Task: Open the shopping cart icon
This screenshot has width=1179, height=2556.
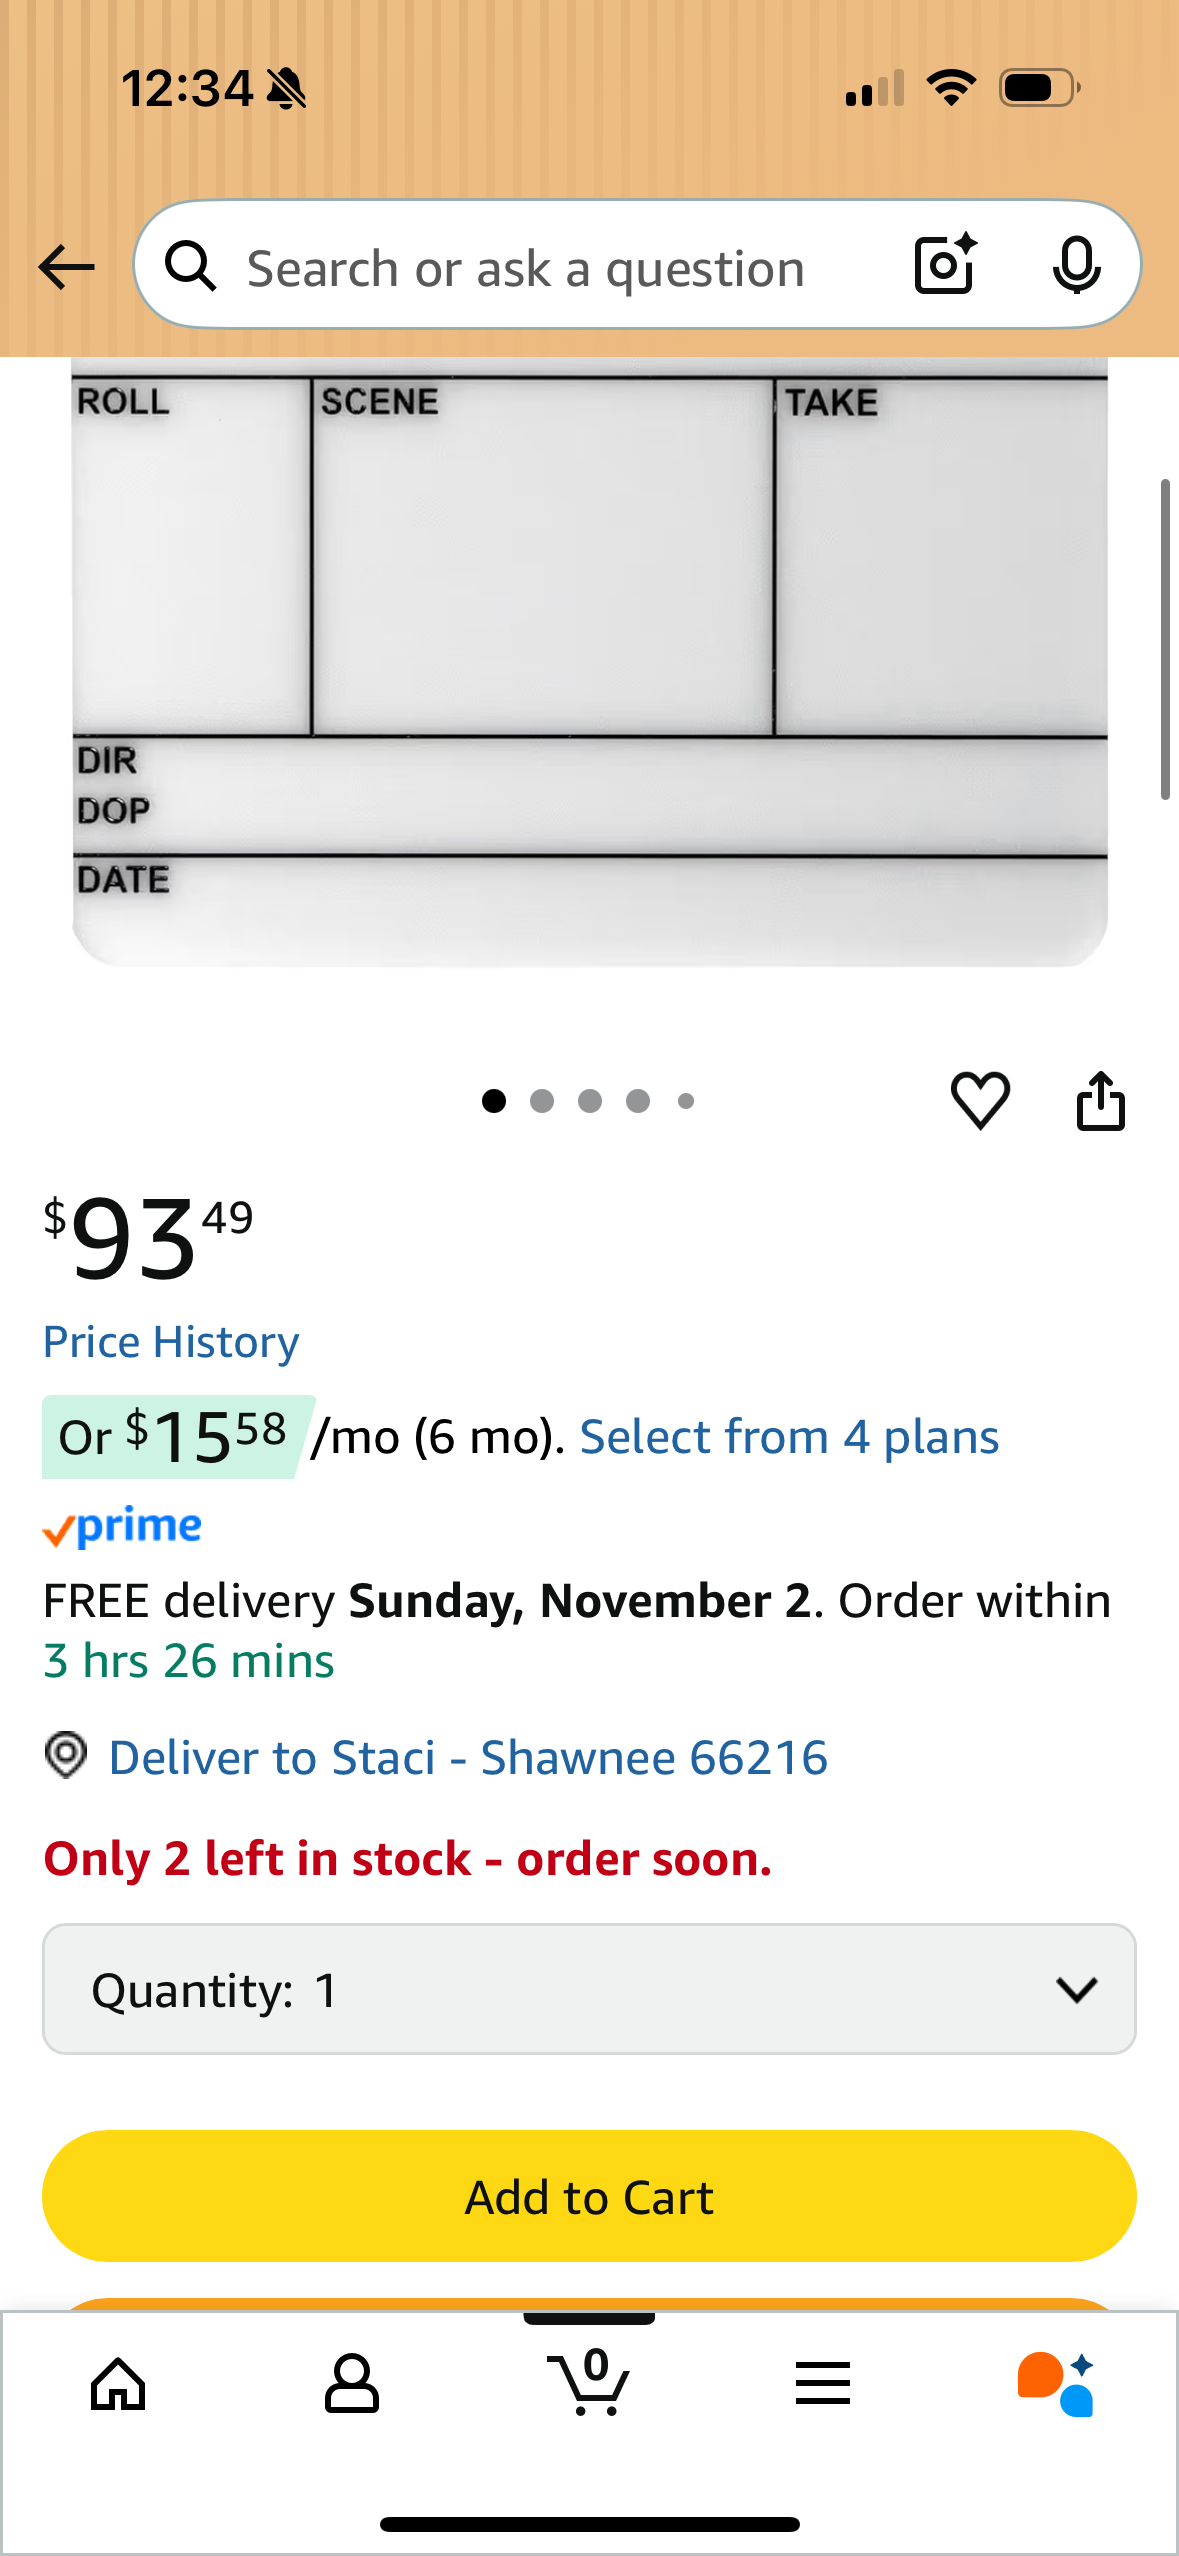Action: [x=589, y=2384]
